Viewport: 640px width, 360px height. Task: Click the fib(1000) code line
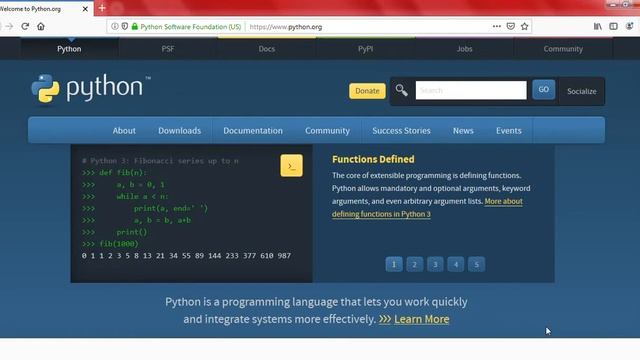(110, 244)
